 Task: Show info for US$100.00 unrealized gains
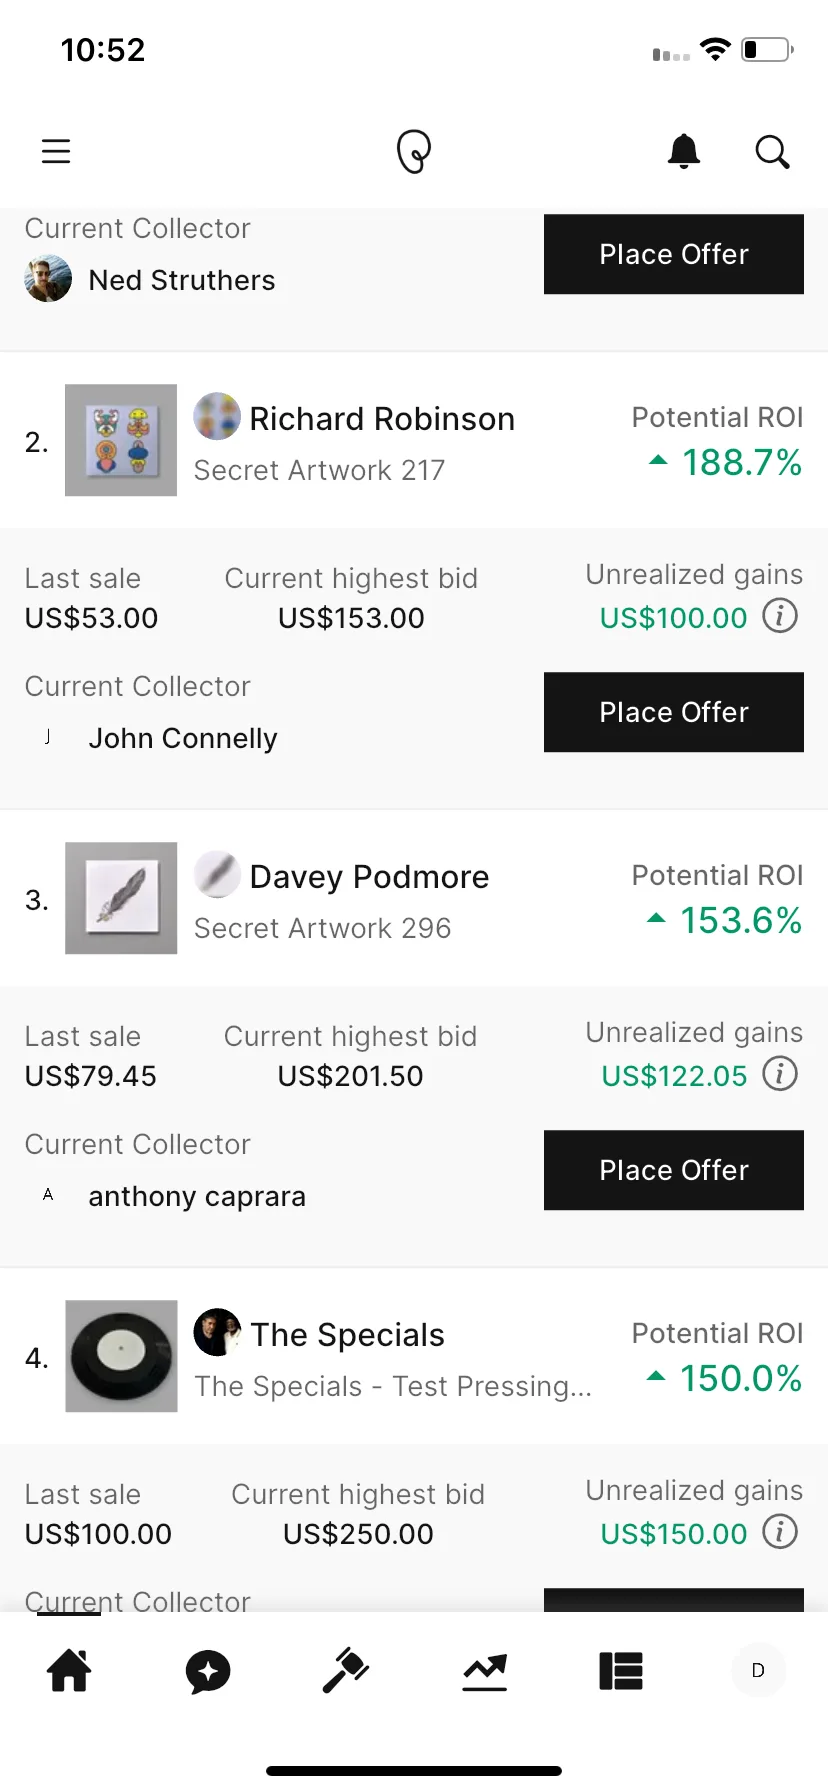pyautogui.click(x=780, y=616)
